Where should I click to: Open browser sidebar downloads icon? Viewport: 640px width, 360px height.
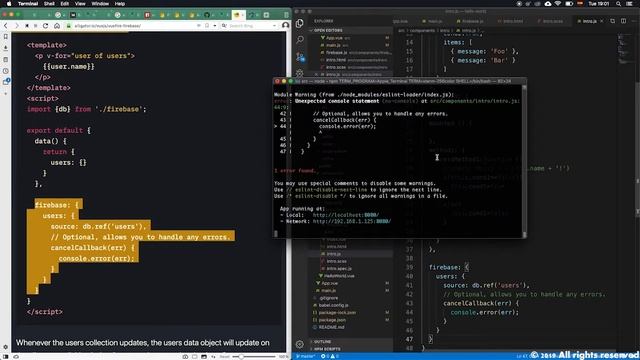pyautogui.click(x=5, y=48)
